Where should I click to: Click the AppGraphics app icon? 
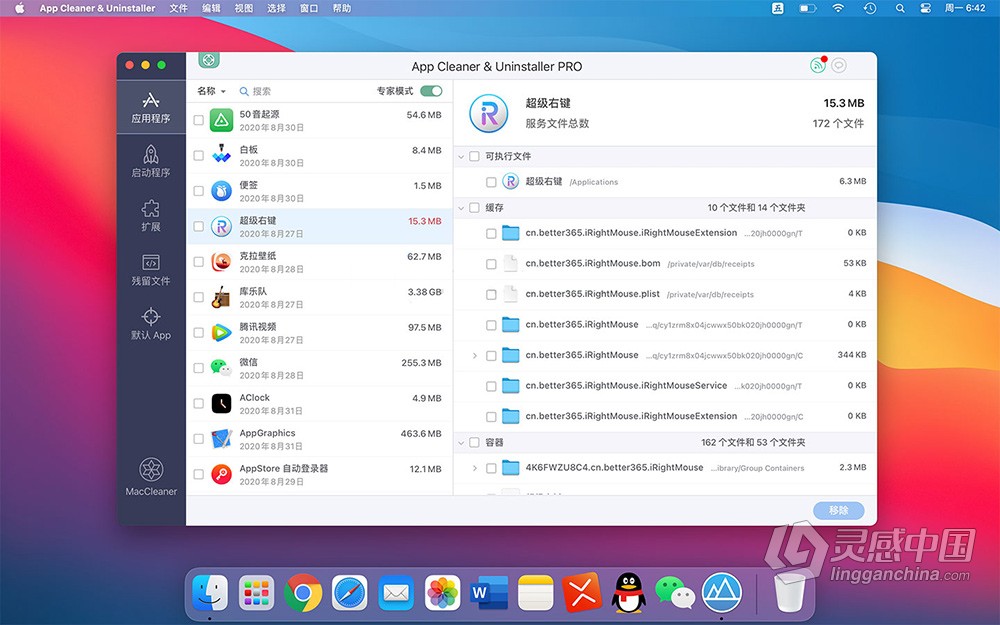221,439
